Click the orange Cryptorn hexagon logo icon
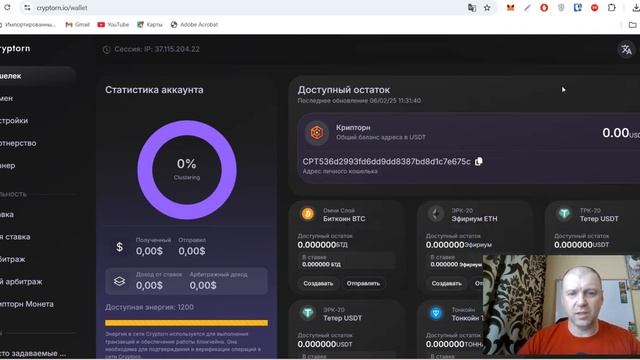 [317, 133]
